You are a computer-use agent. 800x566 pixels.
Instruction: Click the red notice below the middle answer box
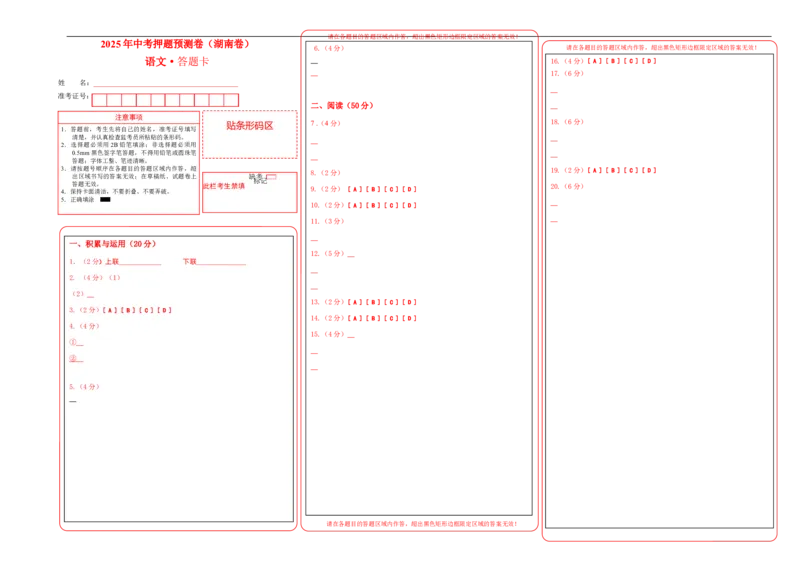[421, 524]
